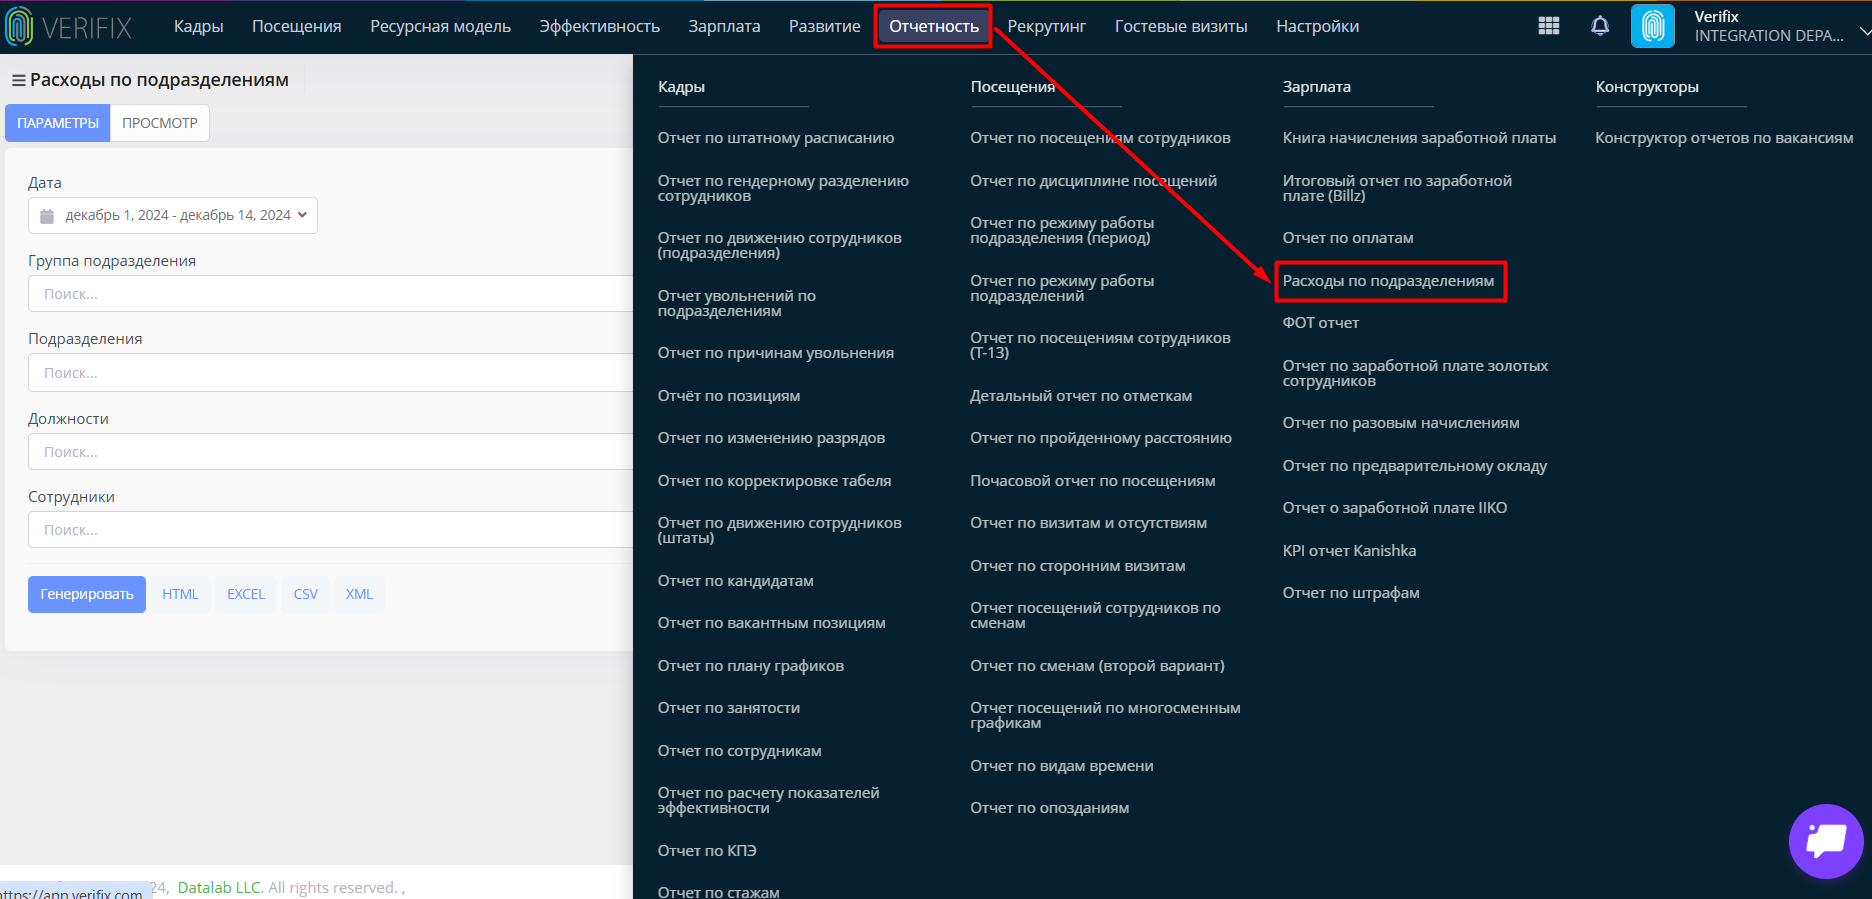Open Отчет по разовым начислениям
The image size is (1872, 899).
click(x=1401, y=423)
